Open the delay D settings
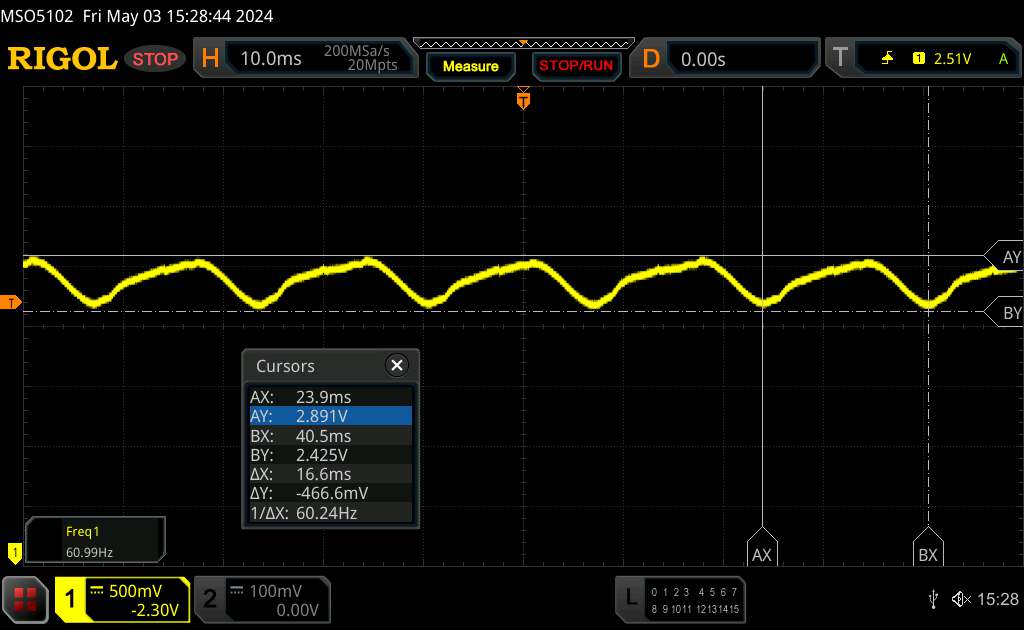1024x630 pixels. pyautogui.click(x=651, y=59)
